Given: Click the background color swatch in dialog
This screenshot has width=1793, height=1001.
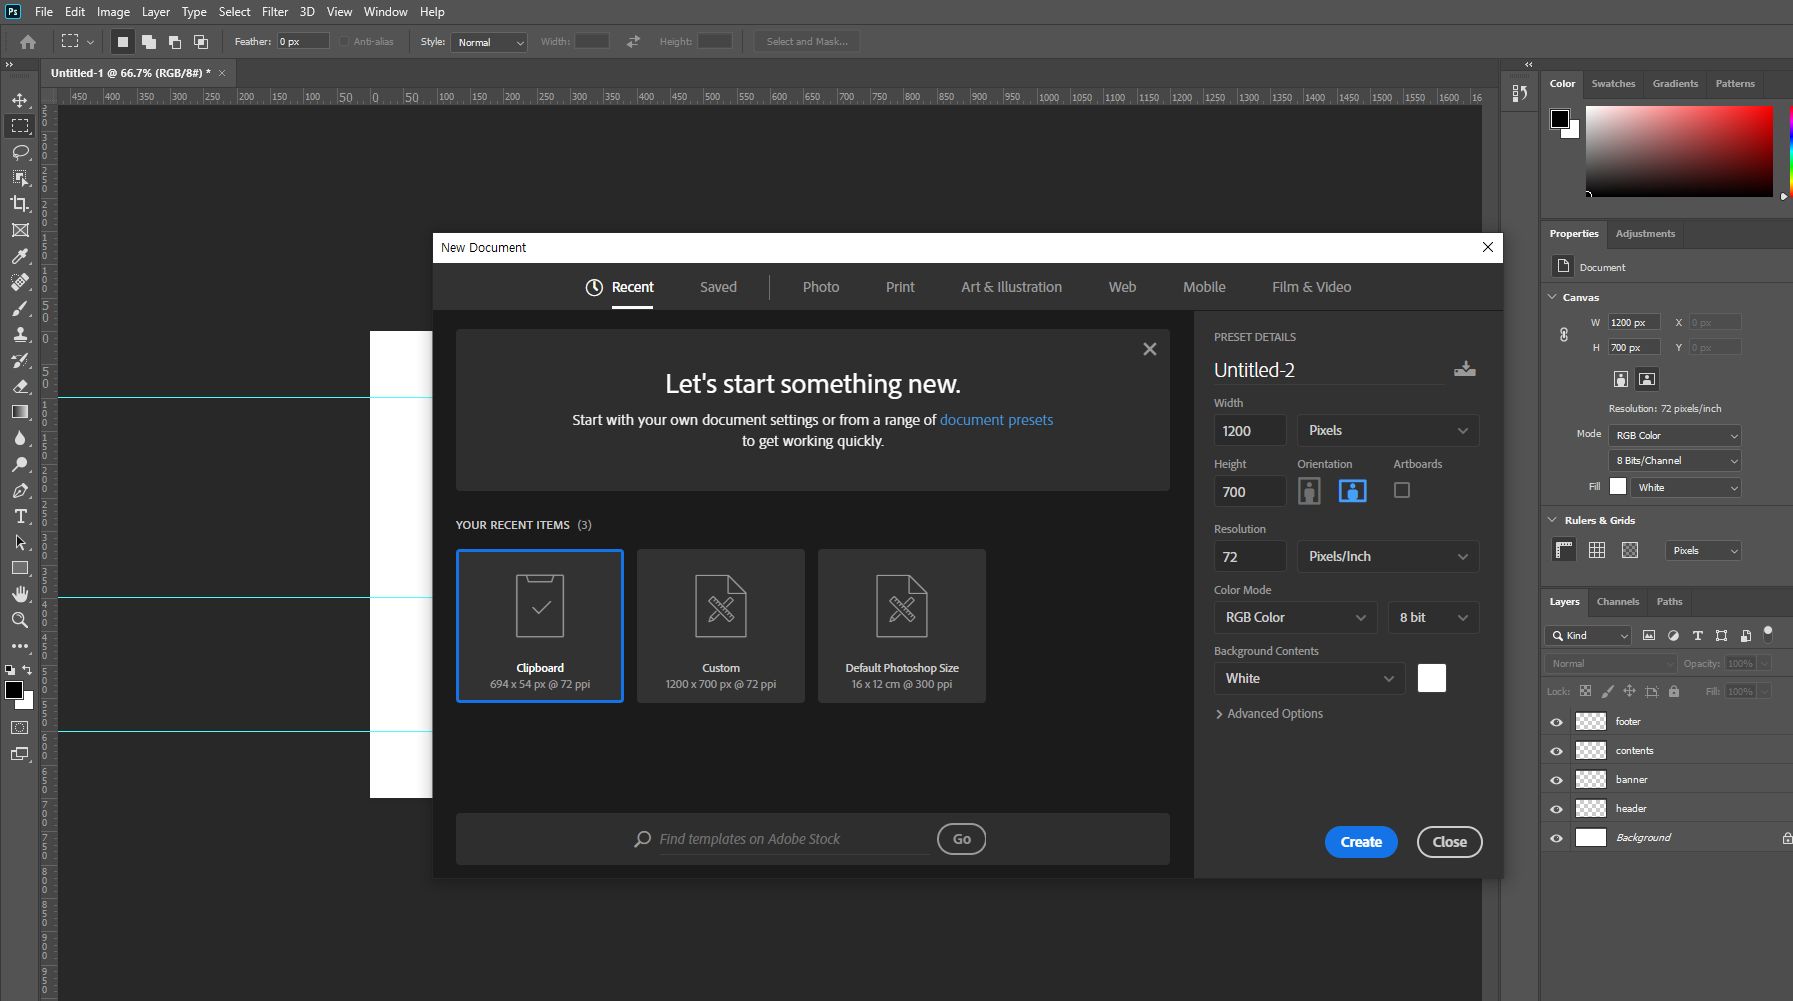Looking at the screenshot, I should click(1432, 678).
